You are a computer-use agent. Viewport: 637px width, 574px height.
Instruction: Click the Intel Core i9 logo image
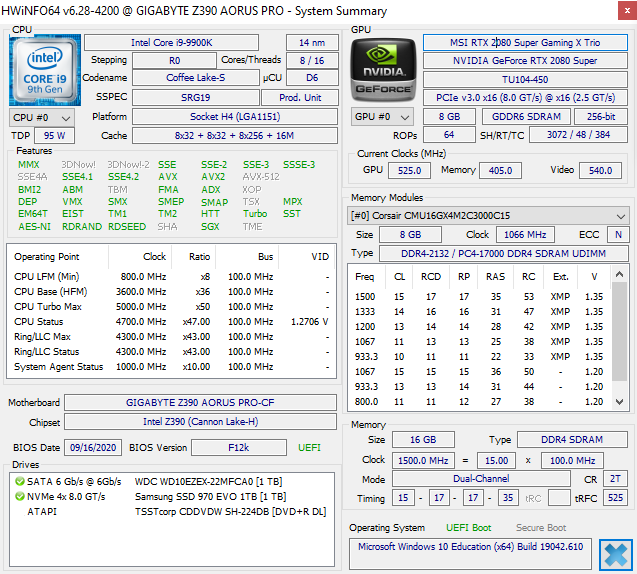pyautogui.click(x=45, y=70)
